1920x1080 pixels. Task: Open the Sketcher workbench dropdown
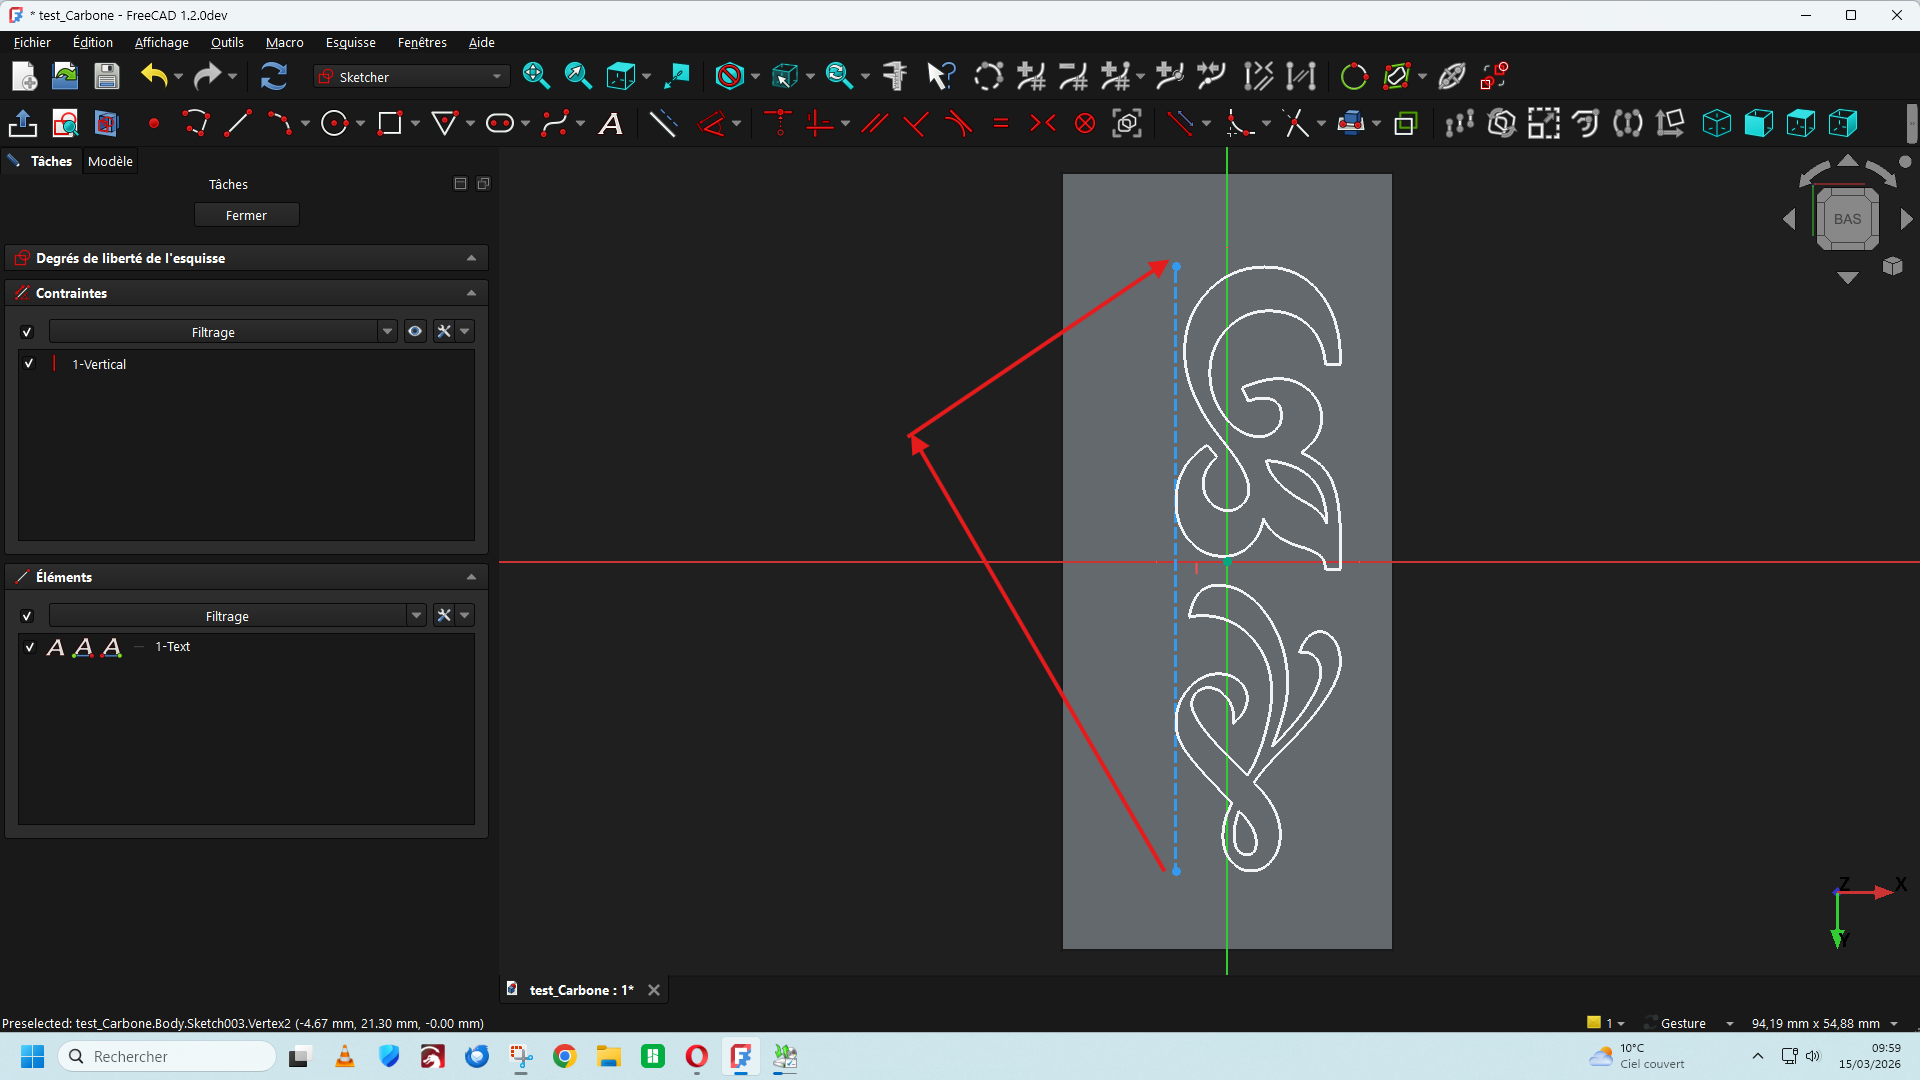click(x=411, y=77)
